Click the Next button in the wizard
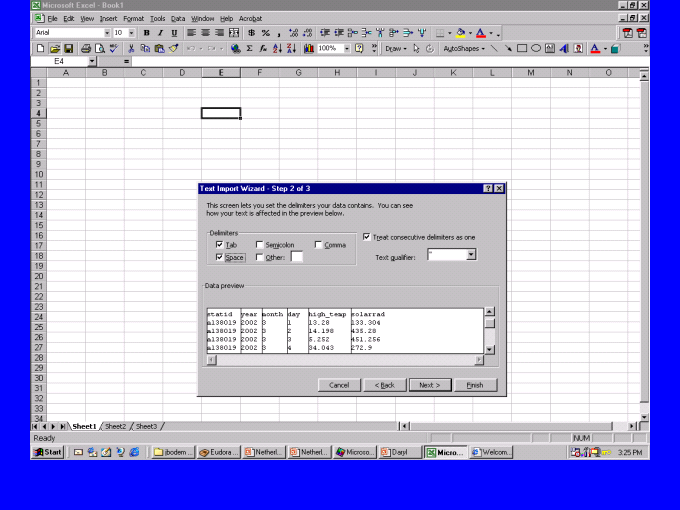This screenshot has height=510, width=680. (430, 385)
